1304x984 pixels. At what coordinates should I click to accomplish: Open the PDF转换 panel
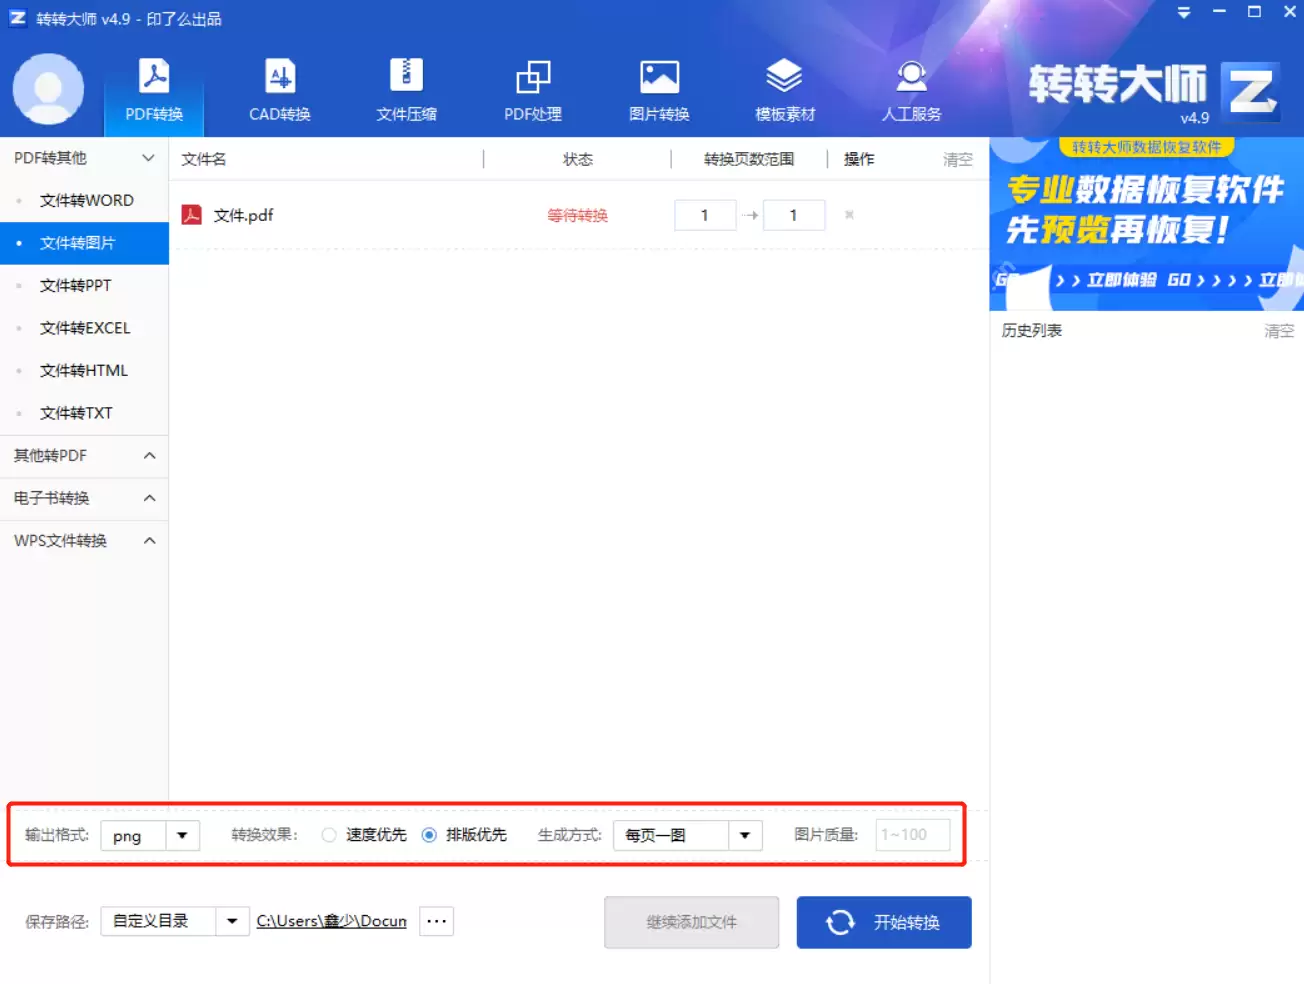click(153, 90)
